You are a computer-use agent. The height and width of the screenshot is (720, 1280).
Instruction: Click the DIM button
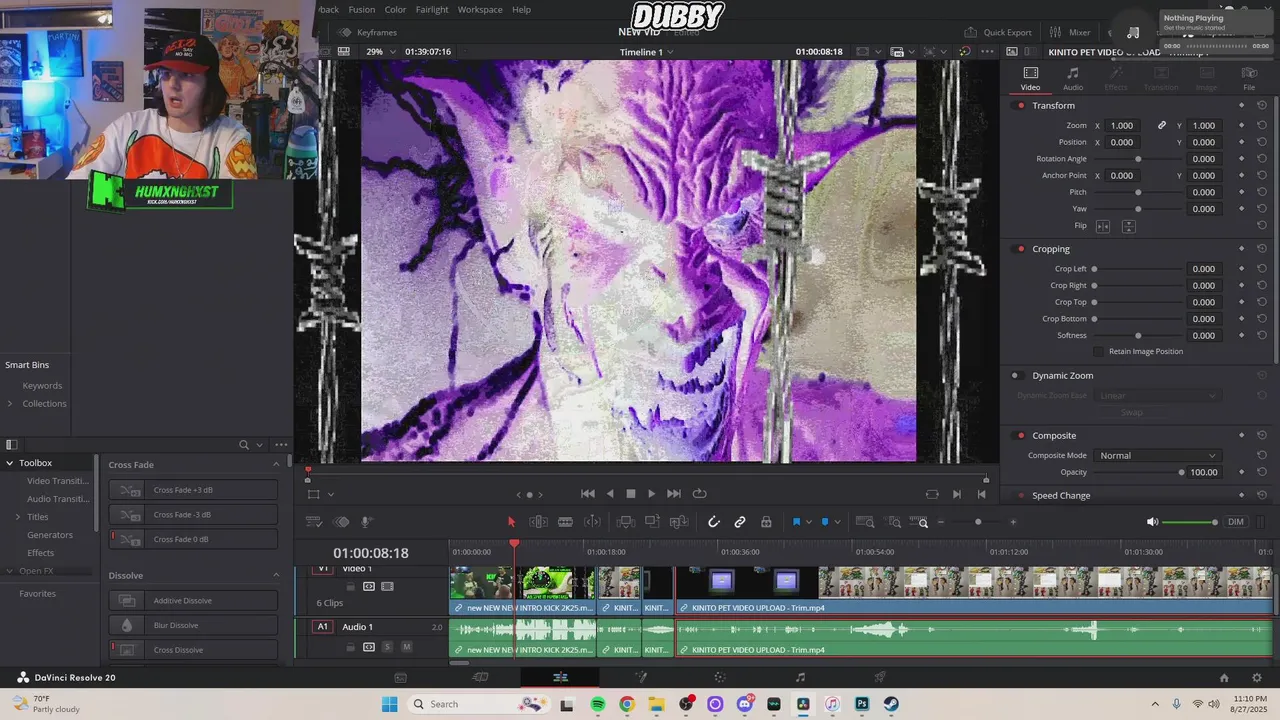[x=1236, y=522]
